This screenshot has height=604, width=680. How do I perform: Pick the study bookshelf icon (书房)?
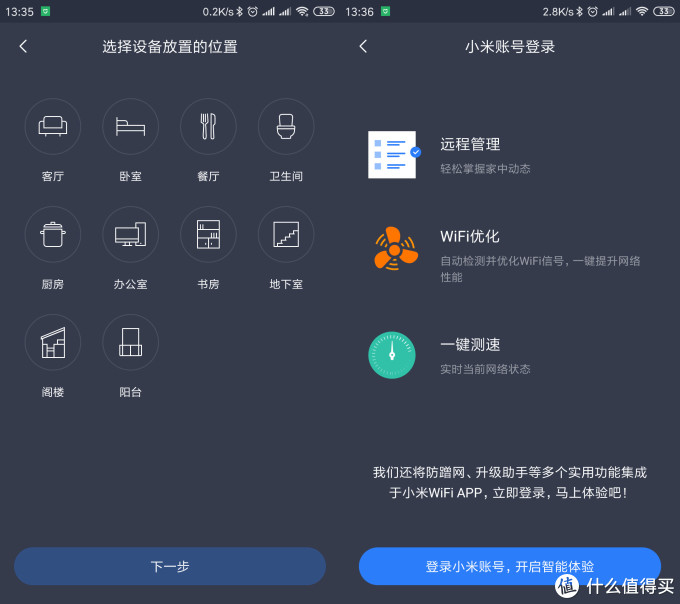tap(208, 234)
